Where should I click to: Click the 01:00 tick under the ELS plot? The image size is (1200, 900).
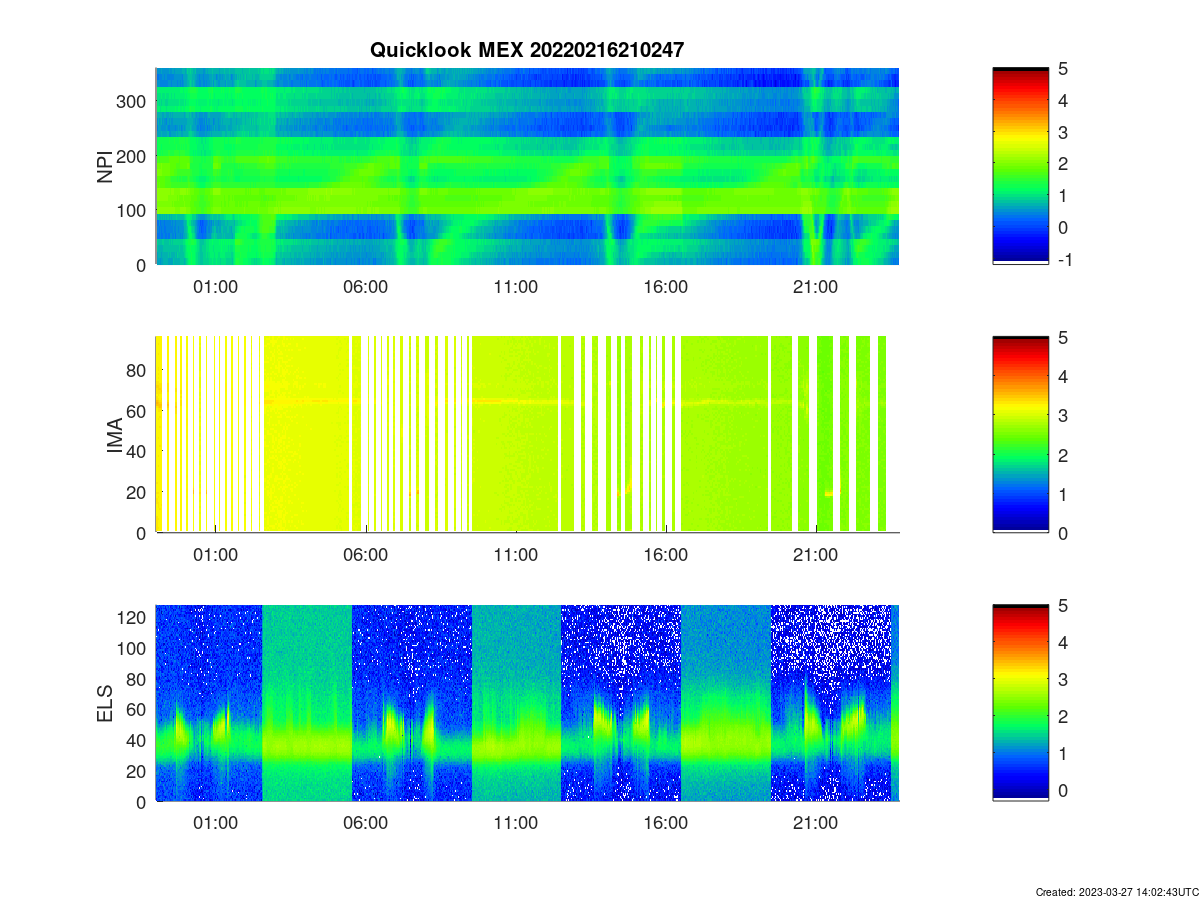tap(215, 823)
